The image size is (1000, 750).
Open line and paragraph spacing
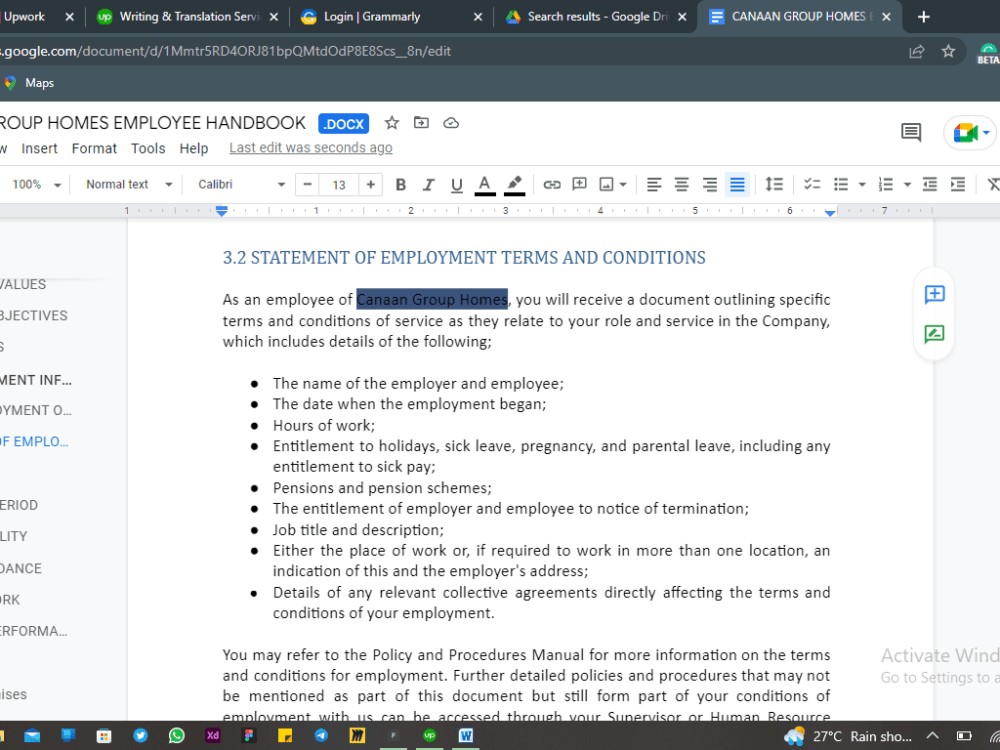point(774,185)
